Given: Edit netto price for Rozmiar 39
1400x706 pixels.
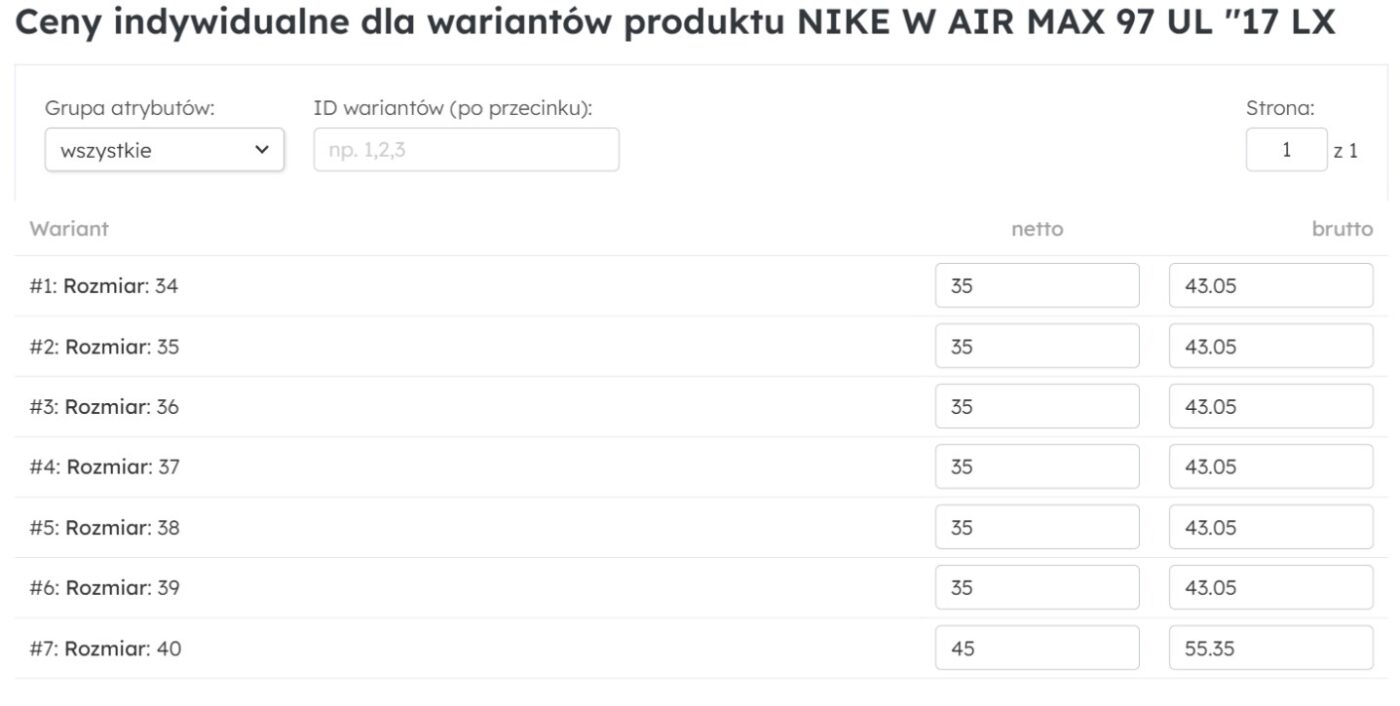Looking at the screenshot, I should [x=1037, y=587].
